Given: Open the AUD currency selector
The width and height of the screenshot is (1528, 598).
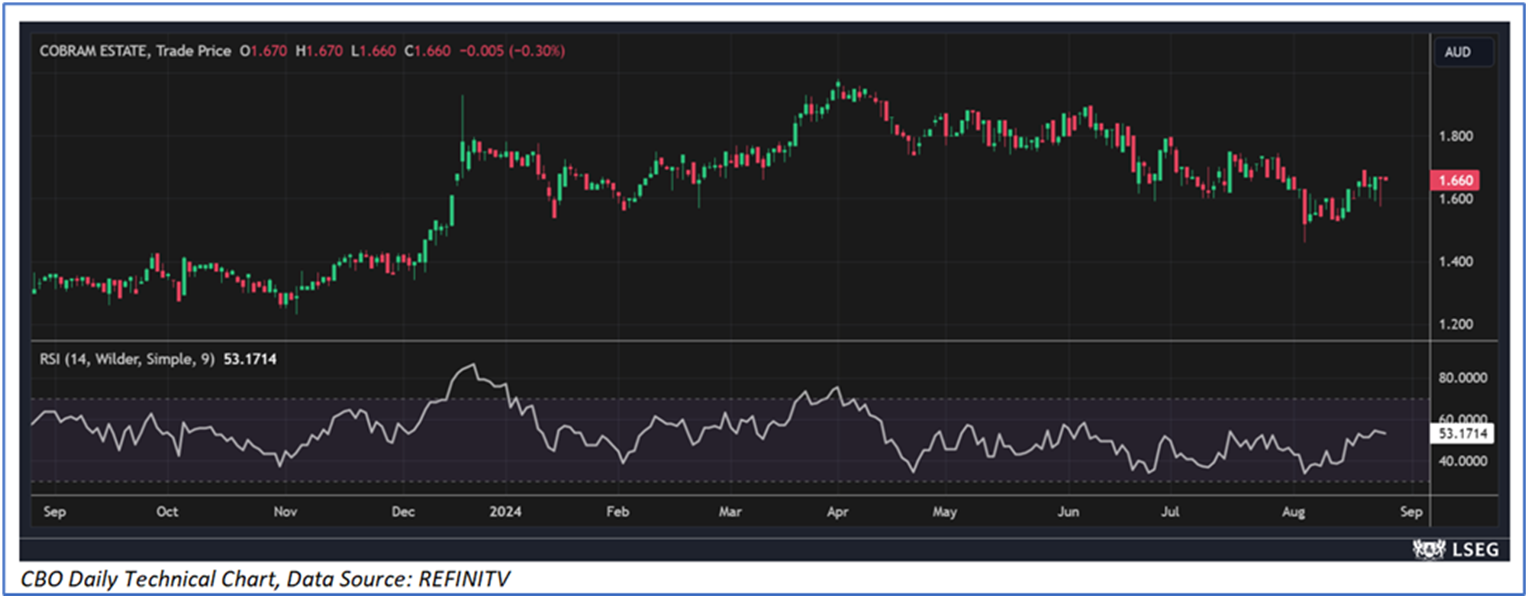Looking at the screenshot, I should pos(1458,52).
